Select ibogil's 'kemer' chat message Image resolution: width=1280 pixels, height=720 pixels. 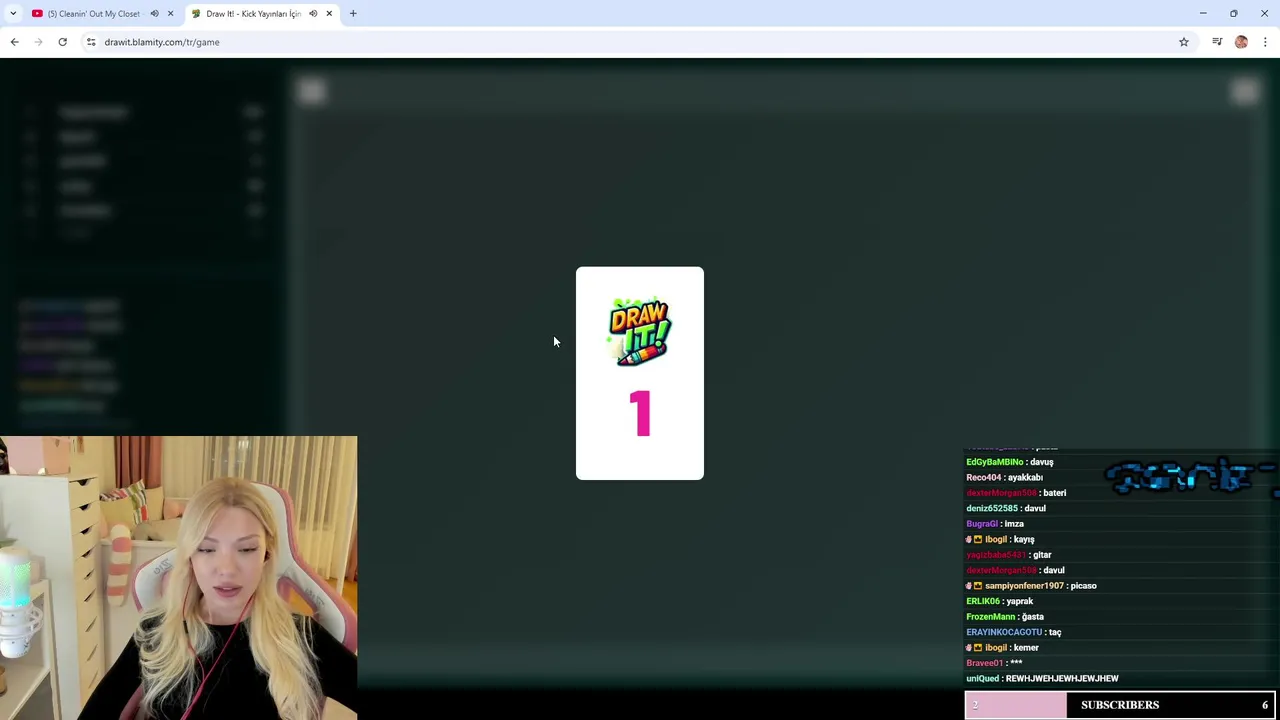[1002, 648]
